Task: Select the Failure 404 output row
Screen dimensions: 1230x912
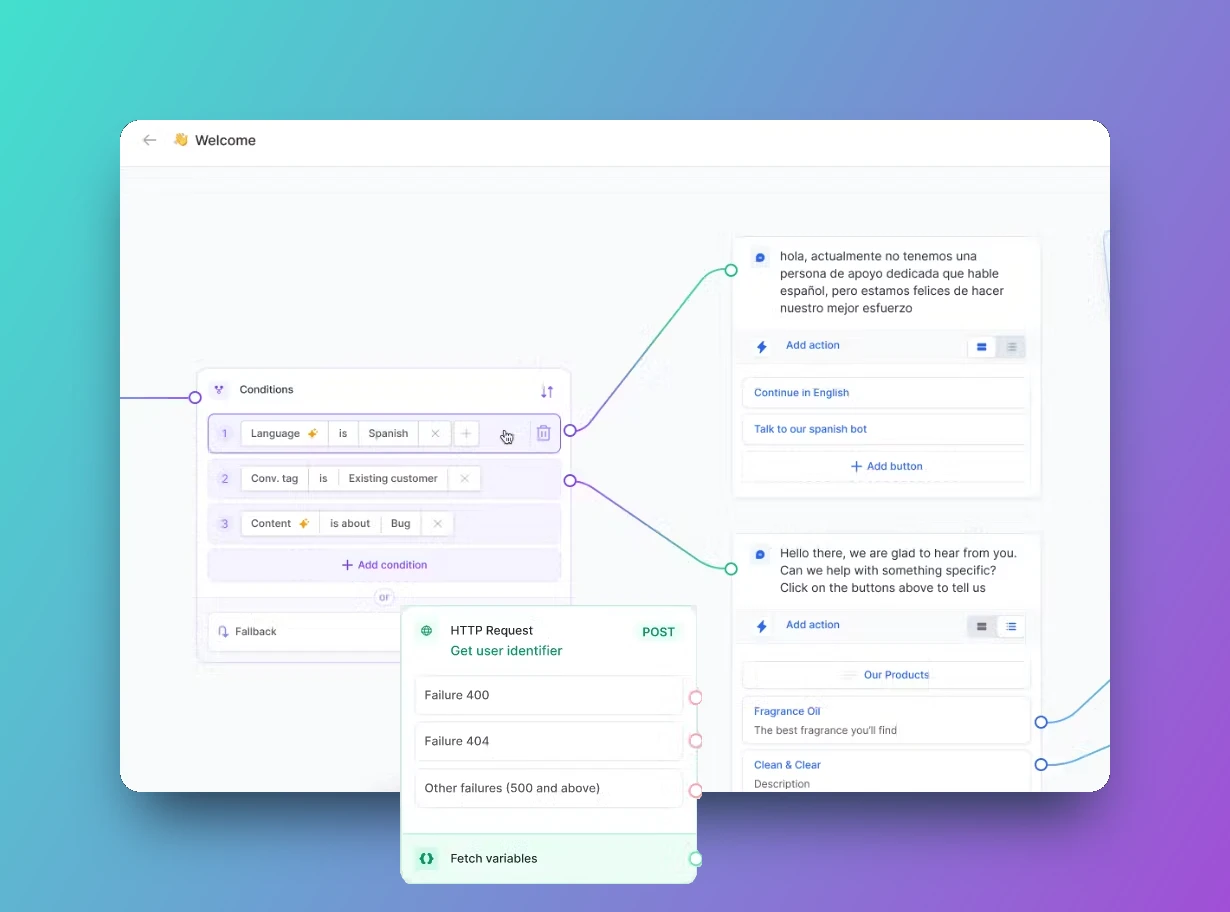Action: click(x=548, y=741)
